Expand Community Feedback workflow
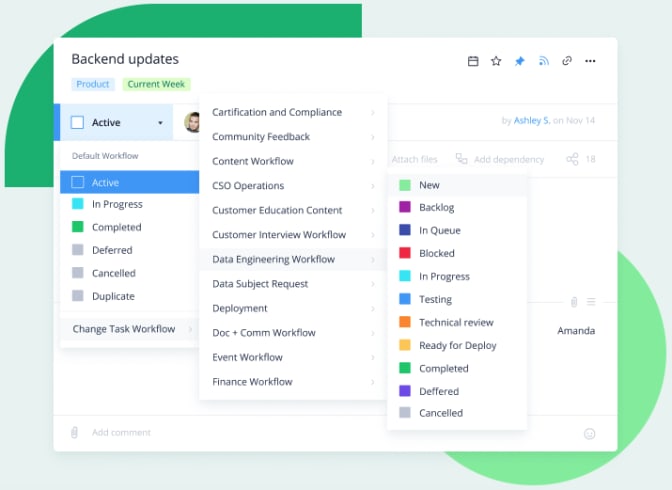This screenshot has height=490, width=672. click(293, 137)
